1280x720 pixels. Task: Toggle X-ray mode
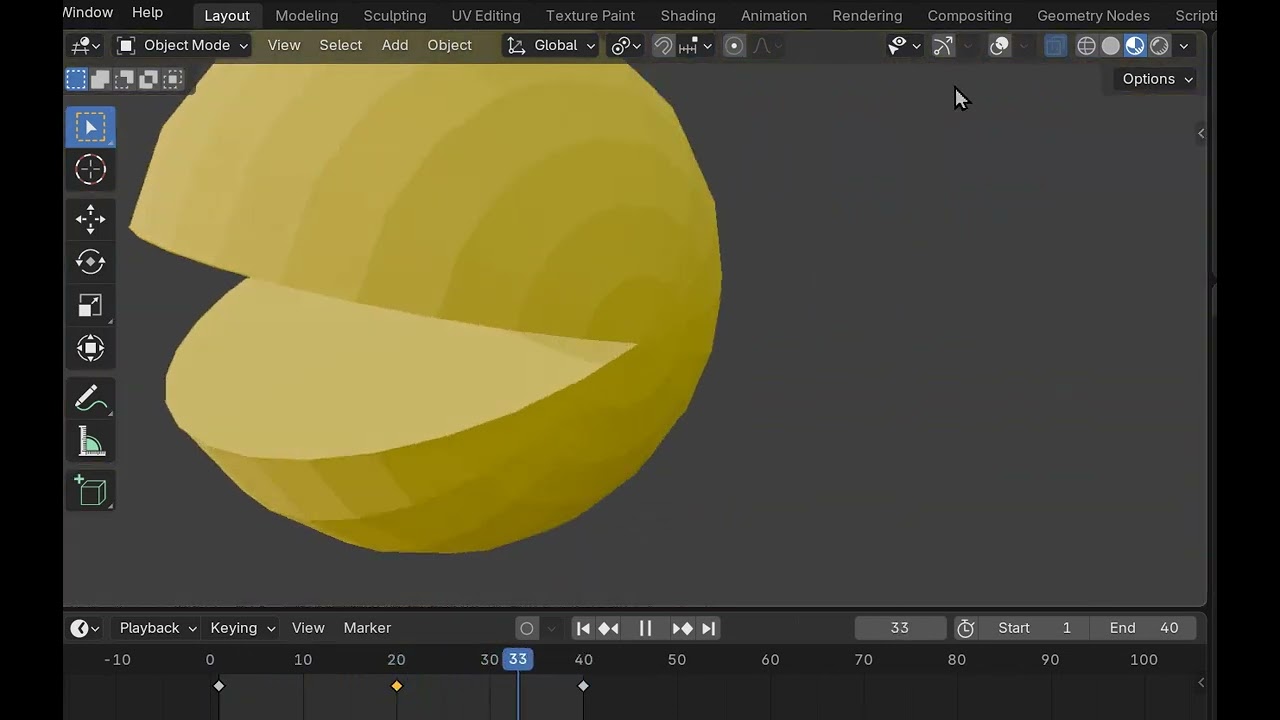pos(1055,45)
